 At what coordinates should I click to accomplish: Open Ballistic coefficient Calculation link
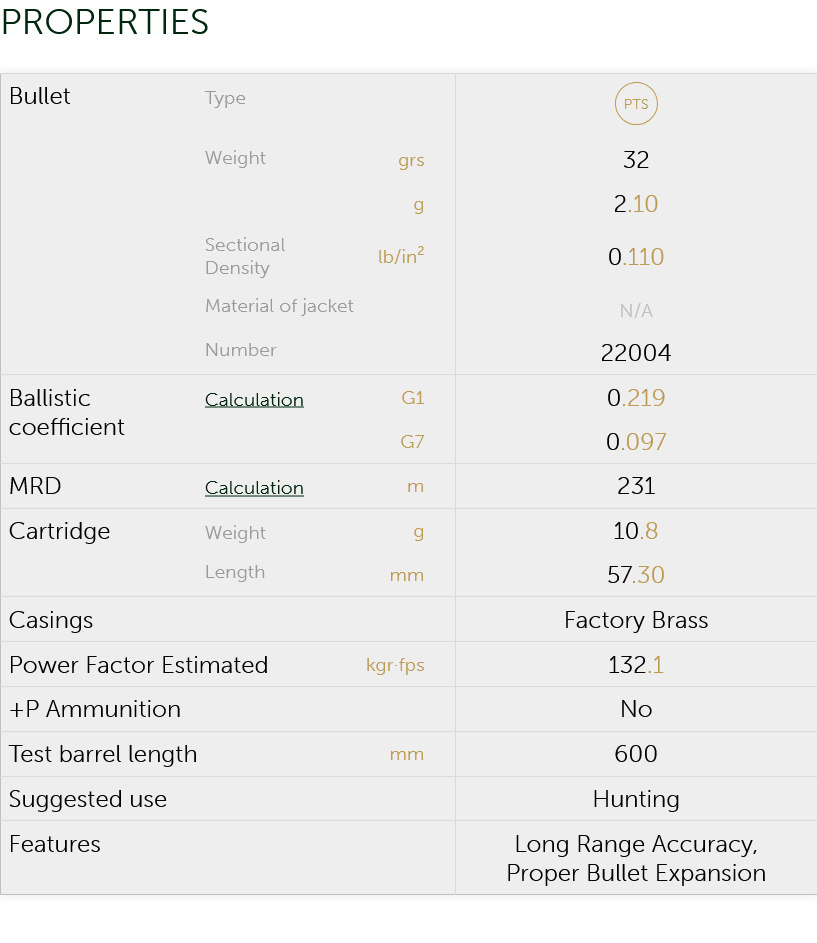(x=254, y=399)
